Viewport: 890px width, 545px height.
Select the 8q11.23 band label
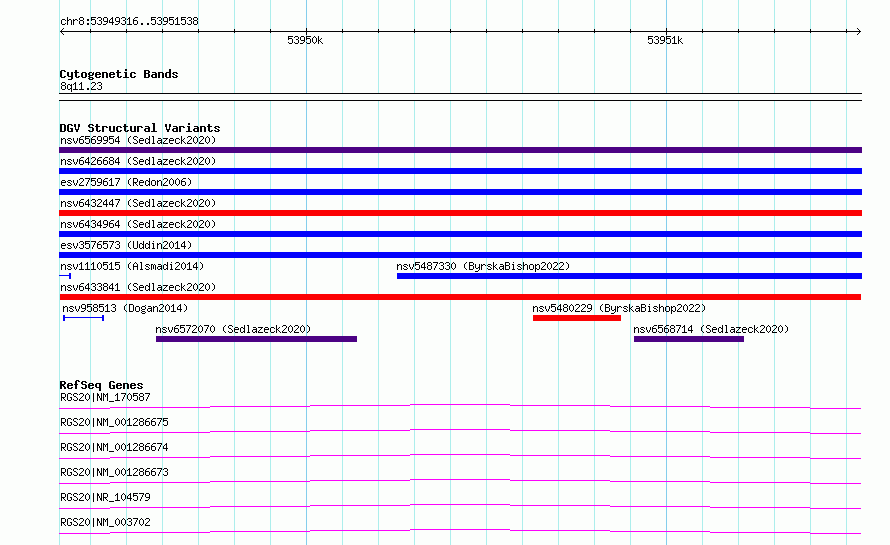(x=81, y=86)
